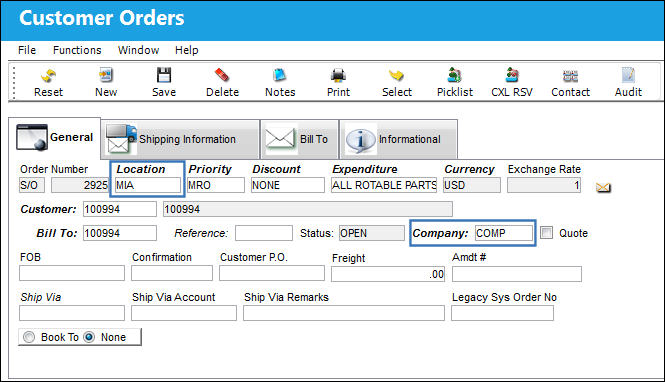Click the Reference input field
This screenshot has width=665, height=382.
[x=264, y=233]
